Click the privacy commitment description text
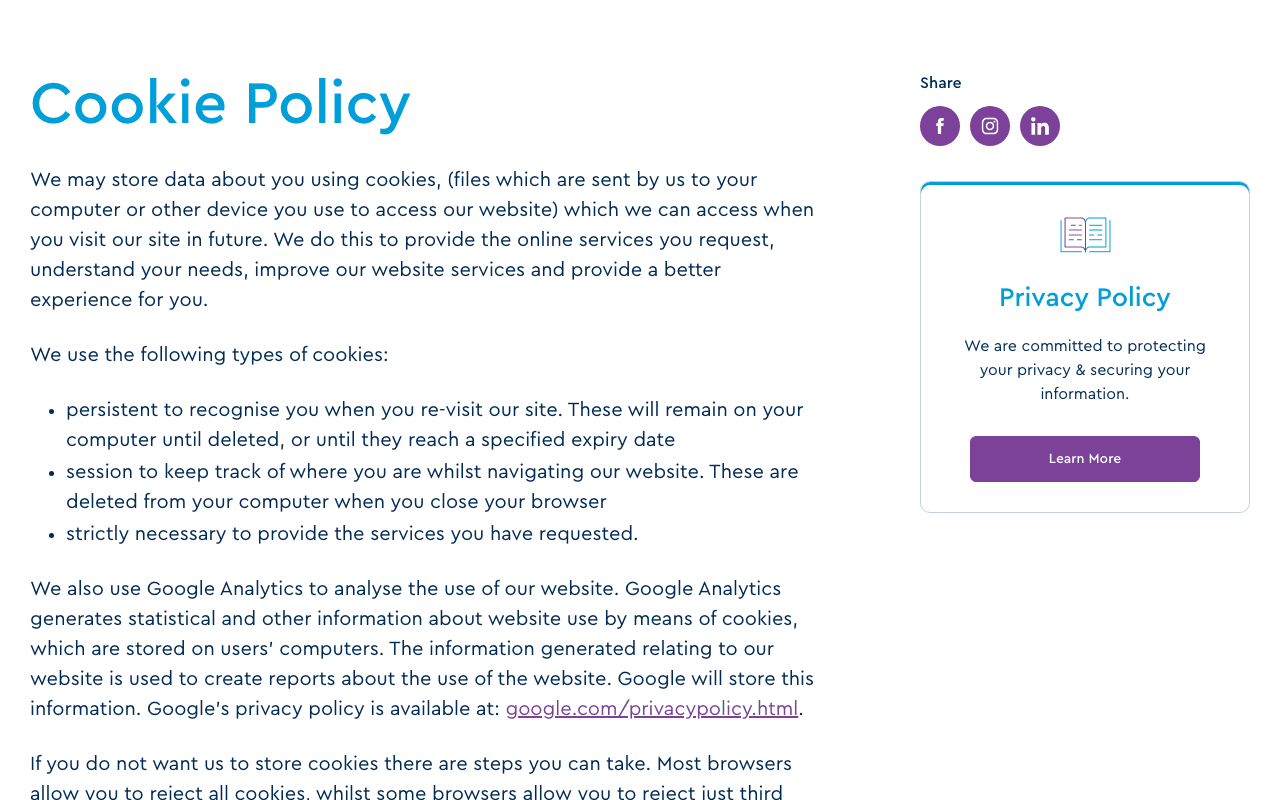Viewport: 1280px width, 800px height. click(1084, 369)
